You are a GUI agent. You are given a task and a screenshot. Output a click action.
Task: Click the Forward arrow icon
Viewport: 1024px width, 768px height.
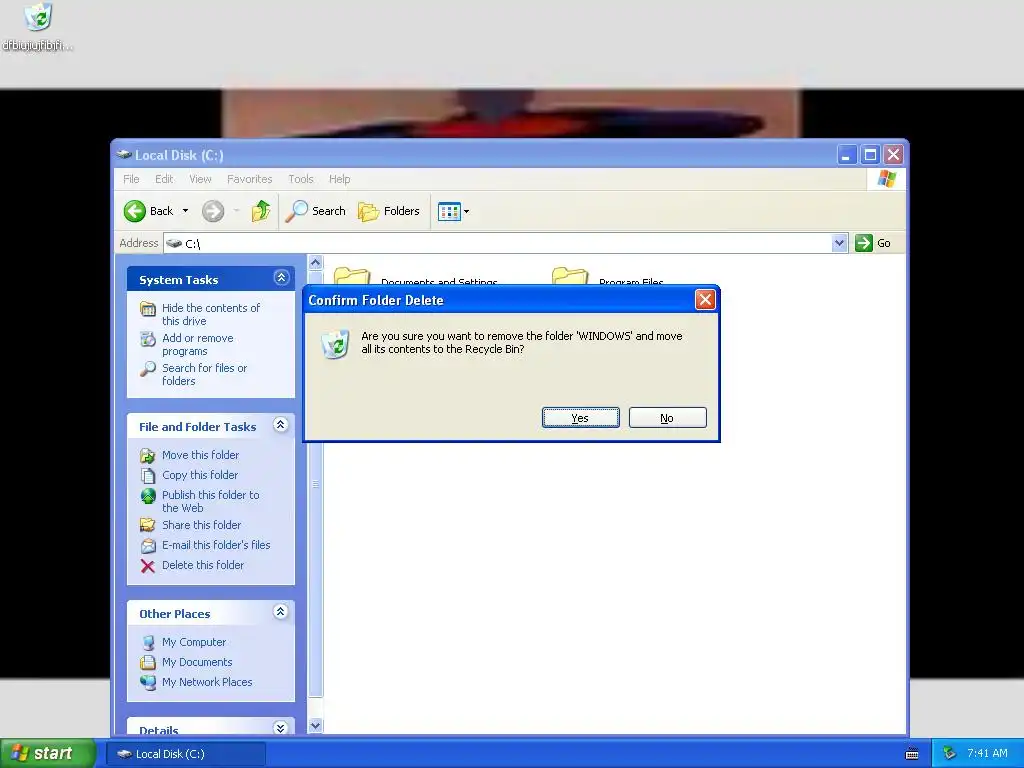point(213,211)
